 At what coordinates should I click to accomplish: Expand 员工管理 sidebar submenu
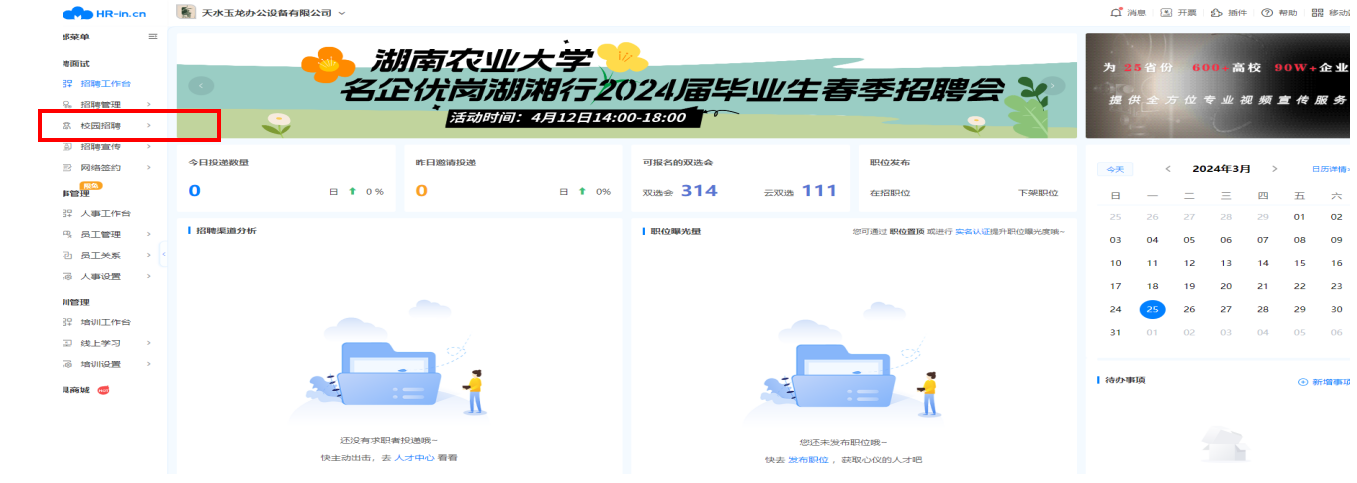point(149,235)
